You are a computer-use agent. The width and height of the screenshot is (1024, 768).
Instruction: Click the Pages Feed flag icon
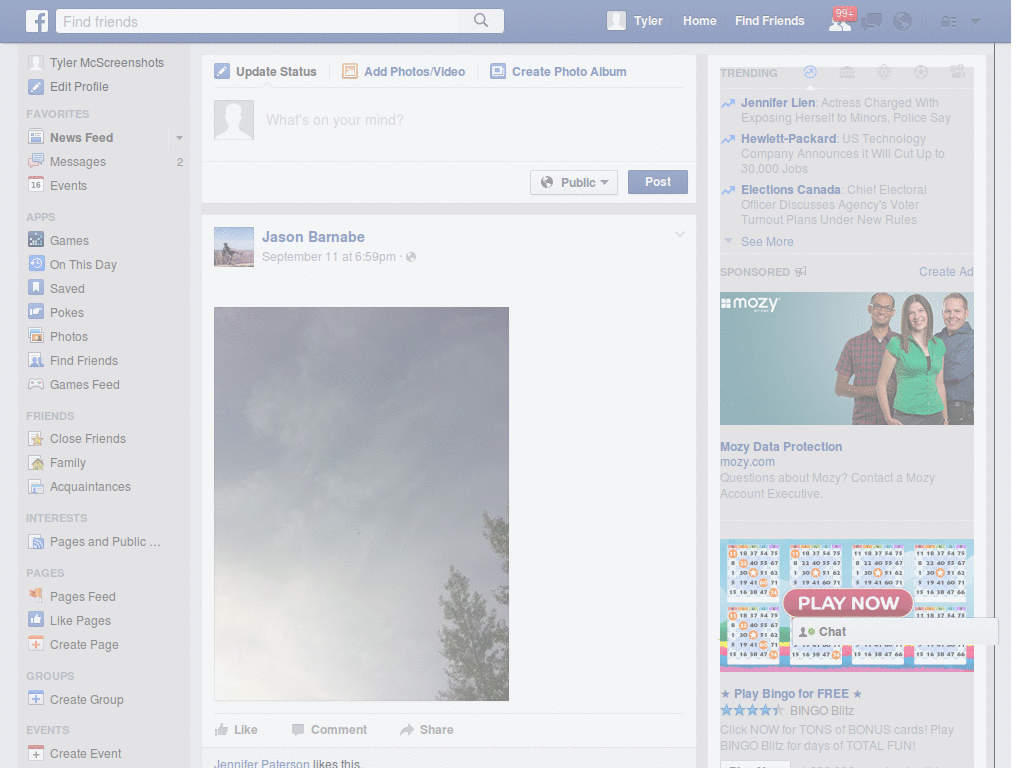[x=36, y=596]
